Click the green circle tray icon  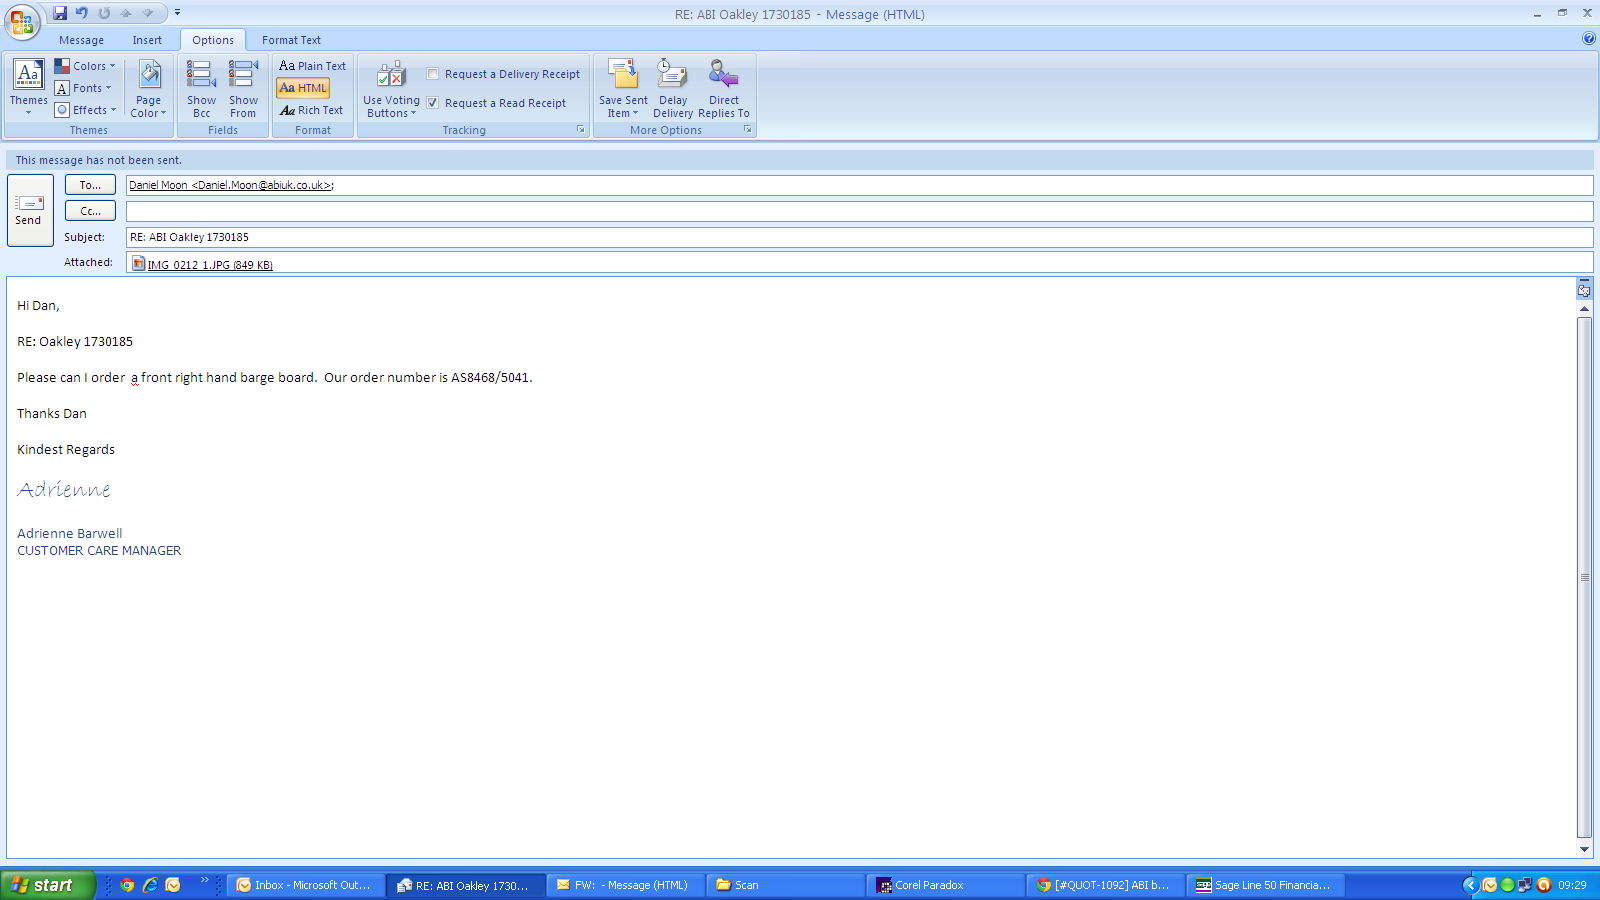pos(1508,885)
